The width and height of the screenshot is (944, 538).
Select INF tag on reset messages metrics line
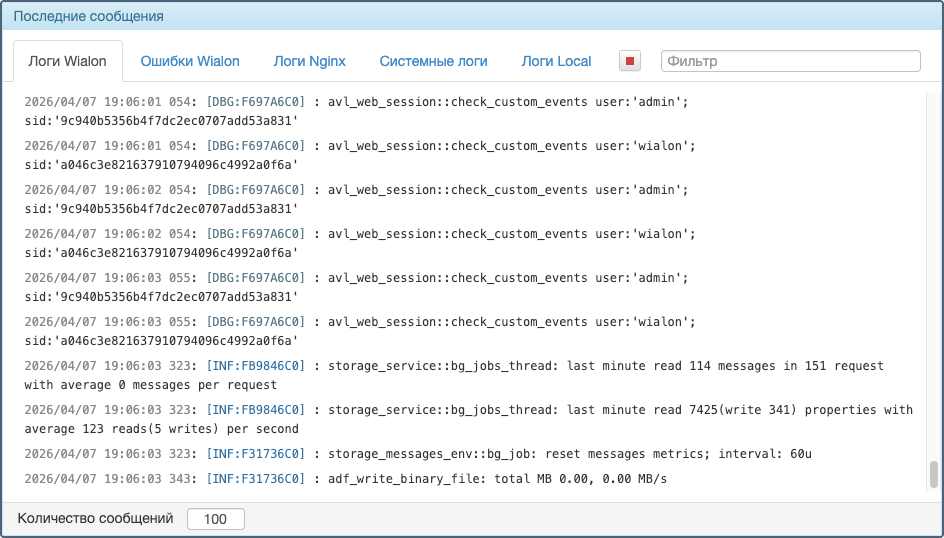255,454
